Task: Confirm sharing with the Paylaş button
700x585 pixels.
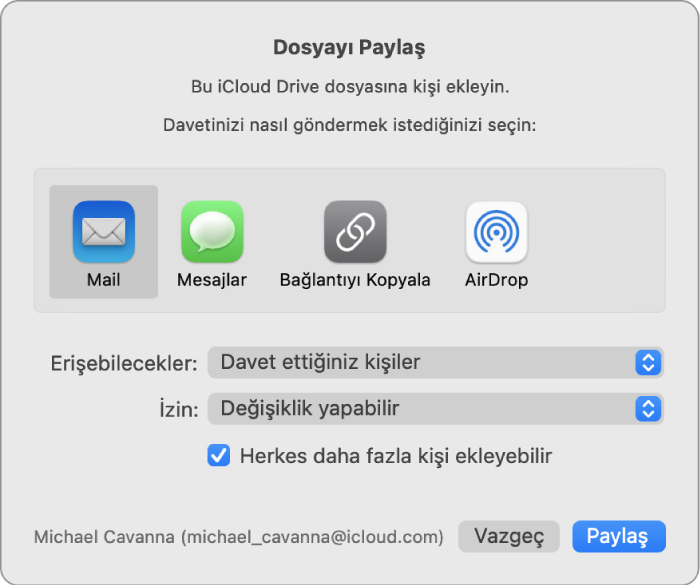Action: click(x=619, y=536)
